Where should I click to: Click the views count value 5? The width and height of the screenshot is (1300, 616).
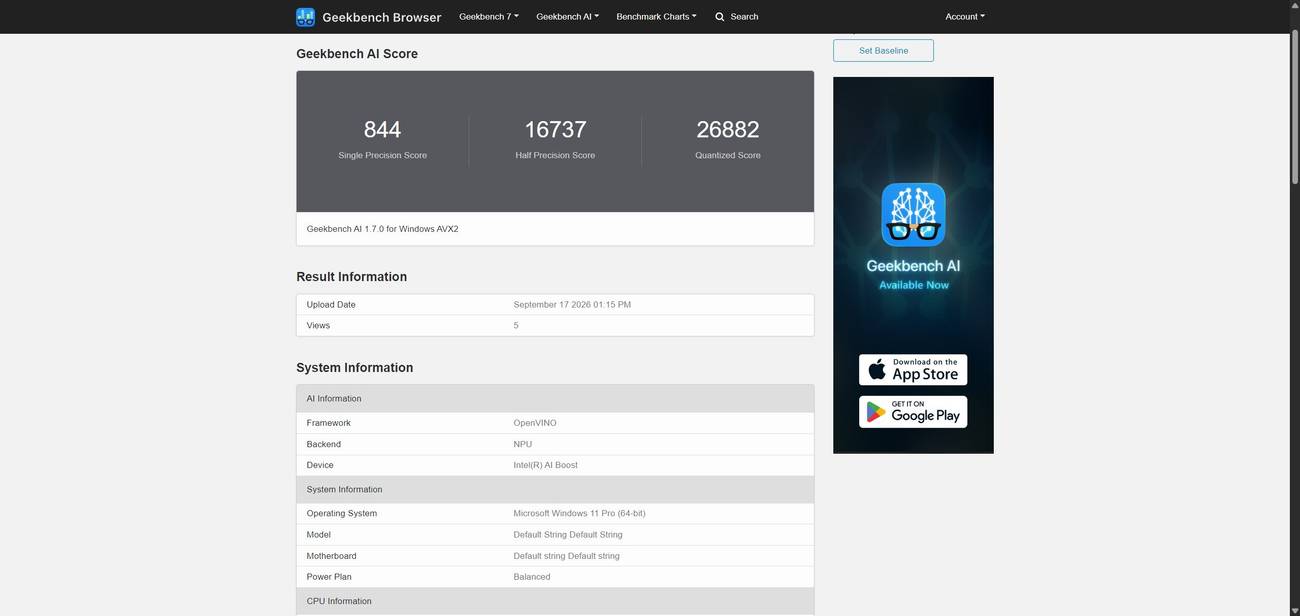(516, 326)
